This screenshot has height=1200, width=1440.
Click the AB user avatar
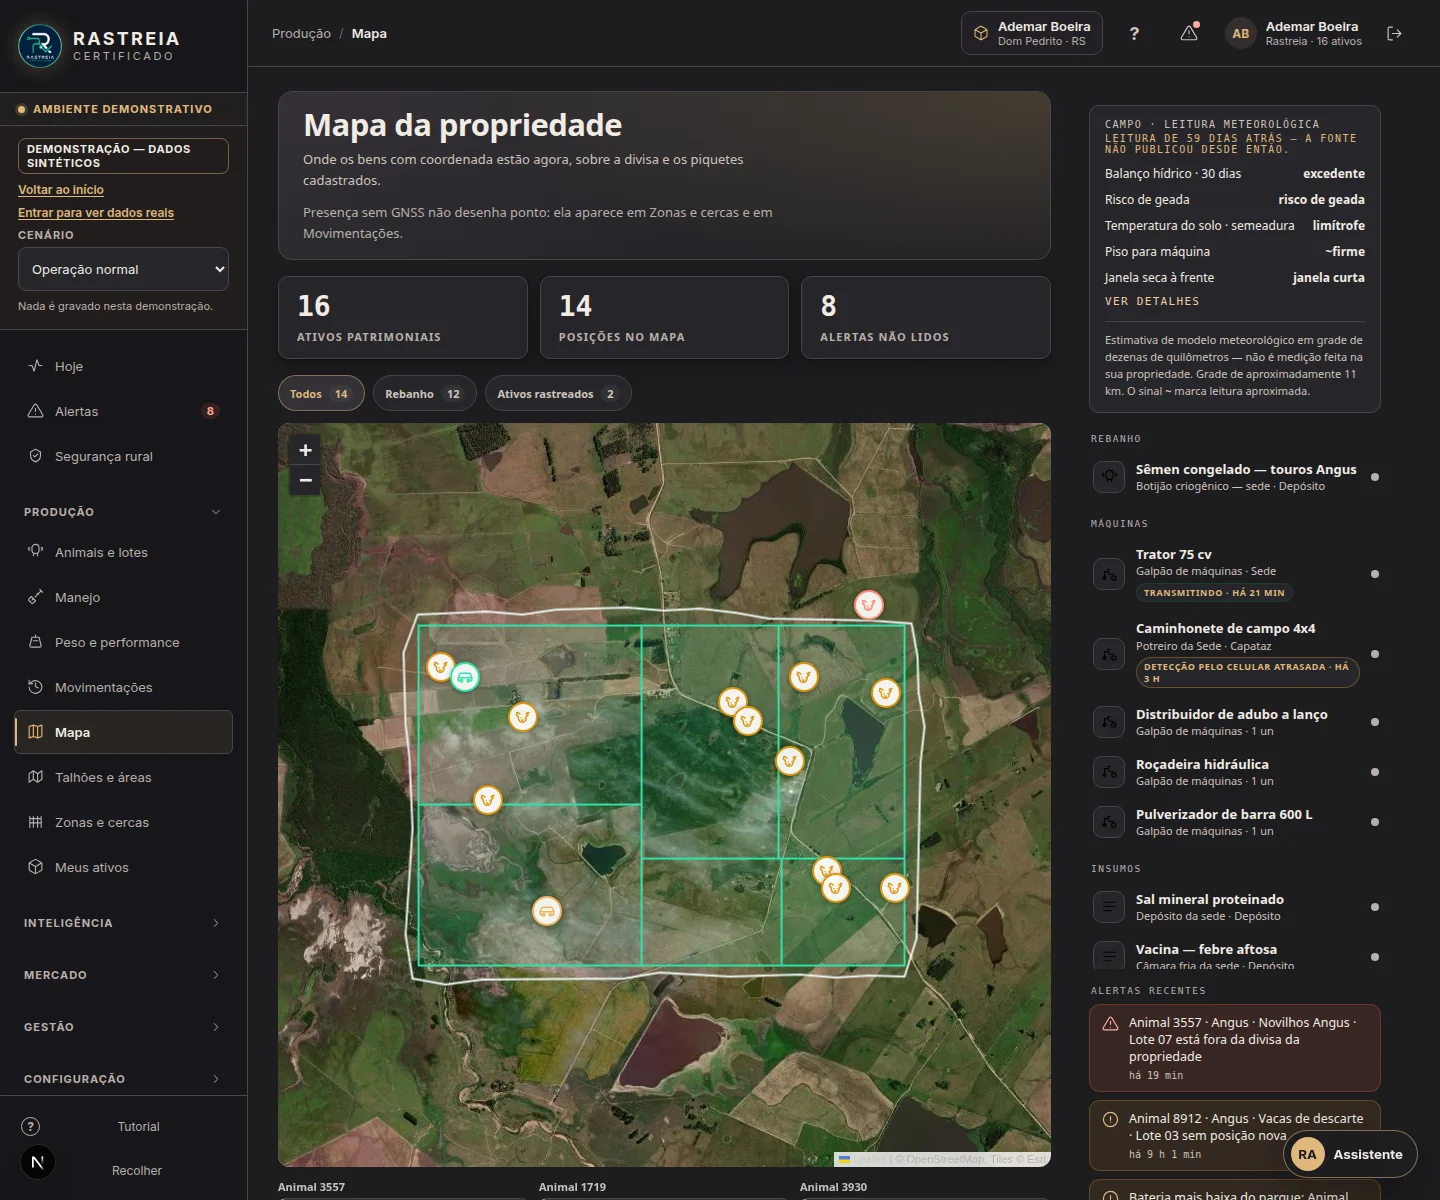coord(1241,33)
